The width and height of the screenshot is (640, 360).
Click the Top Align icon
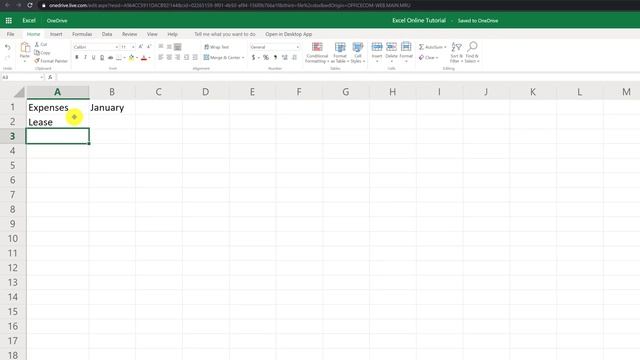point(161,47)
